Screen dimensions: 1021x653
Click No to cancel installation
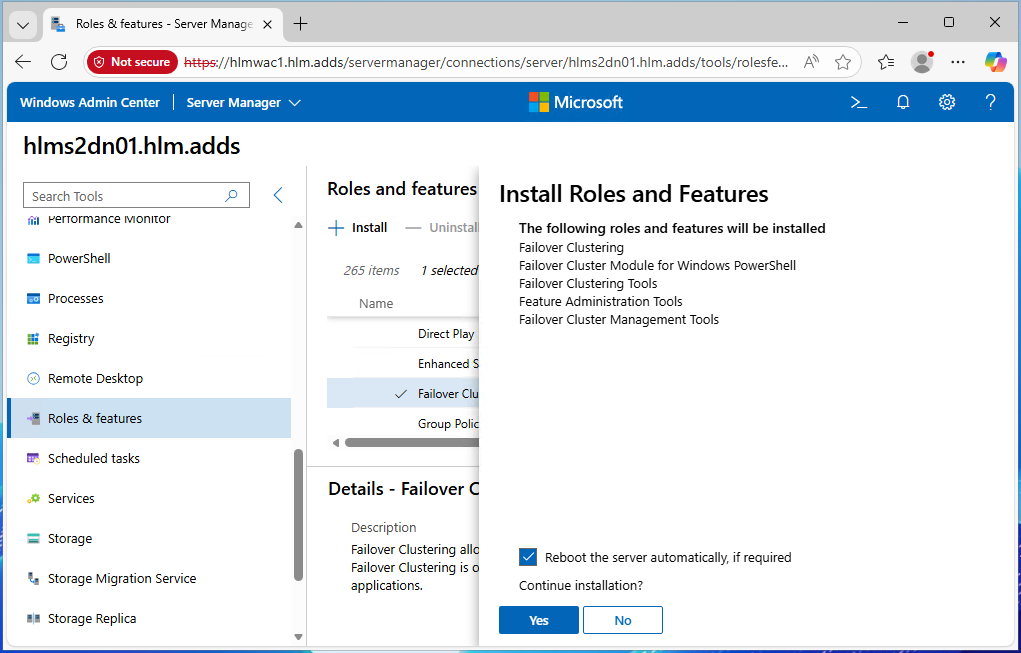(x=622, y=620)
